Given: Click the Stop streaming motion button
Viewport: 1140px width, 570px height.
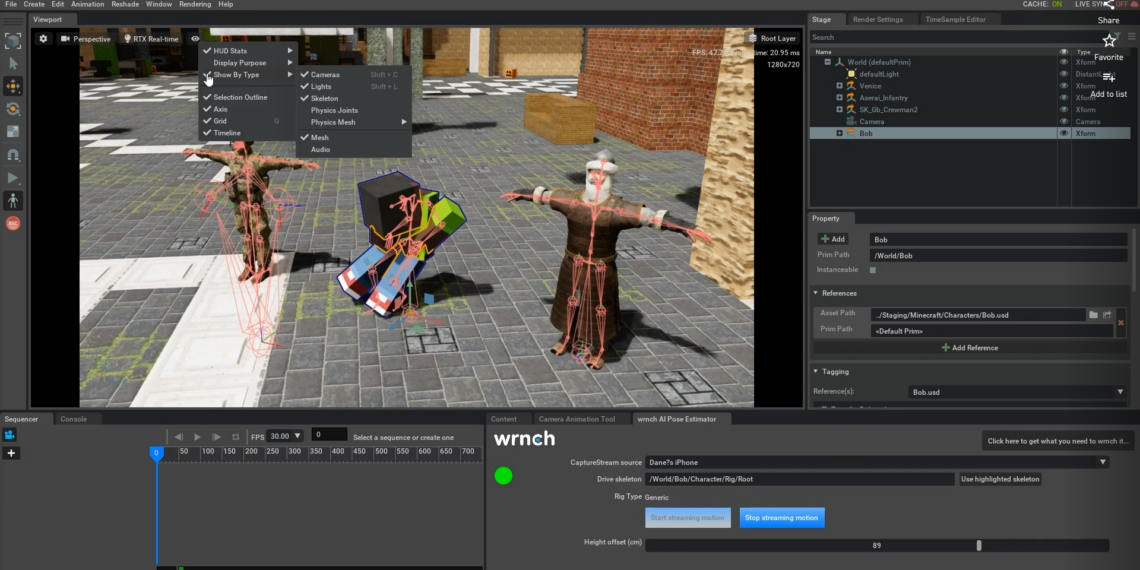Looking at the screenshot, I should 782,518.
